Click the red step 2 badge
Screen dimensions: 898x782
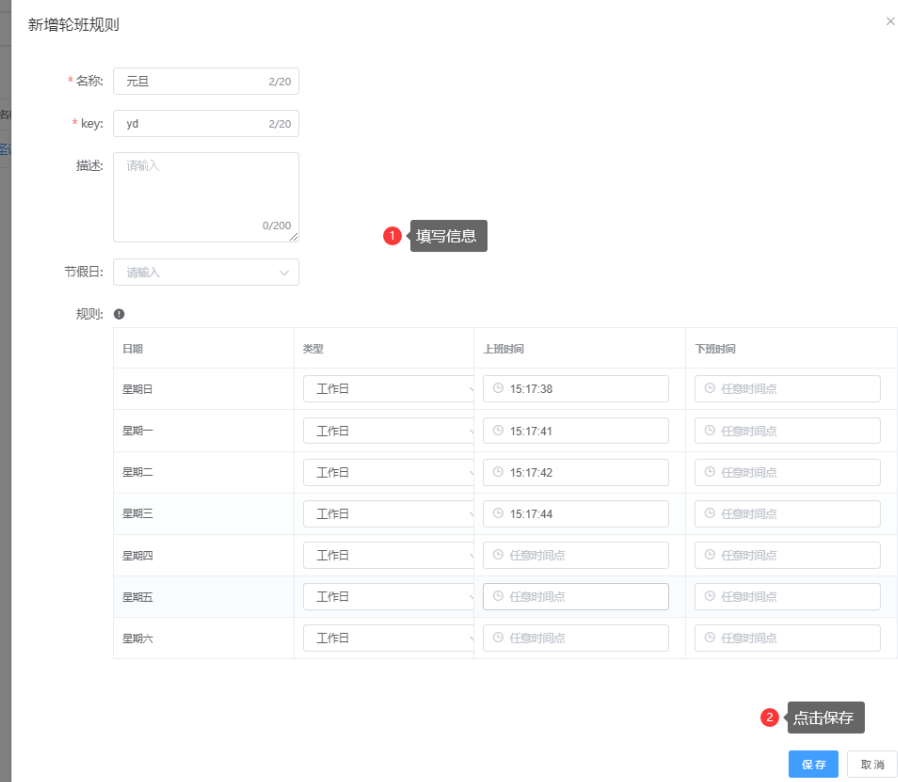click(769, 717)
